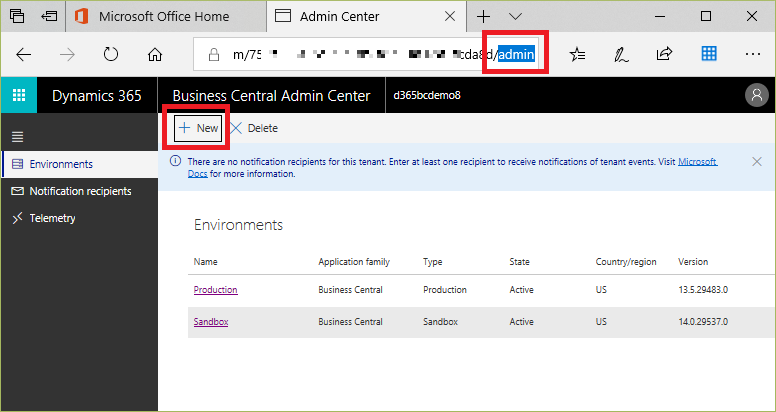Click the Dynamics 365 title

pyautogui.click(x=97, y=96)
